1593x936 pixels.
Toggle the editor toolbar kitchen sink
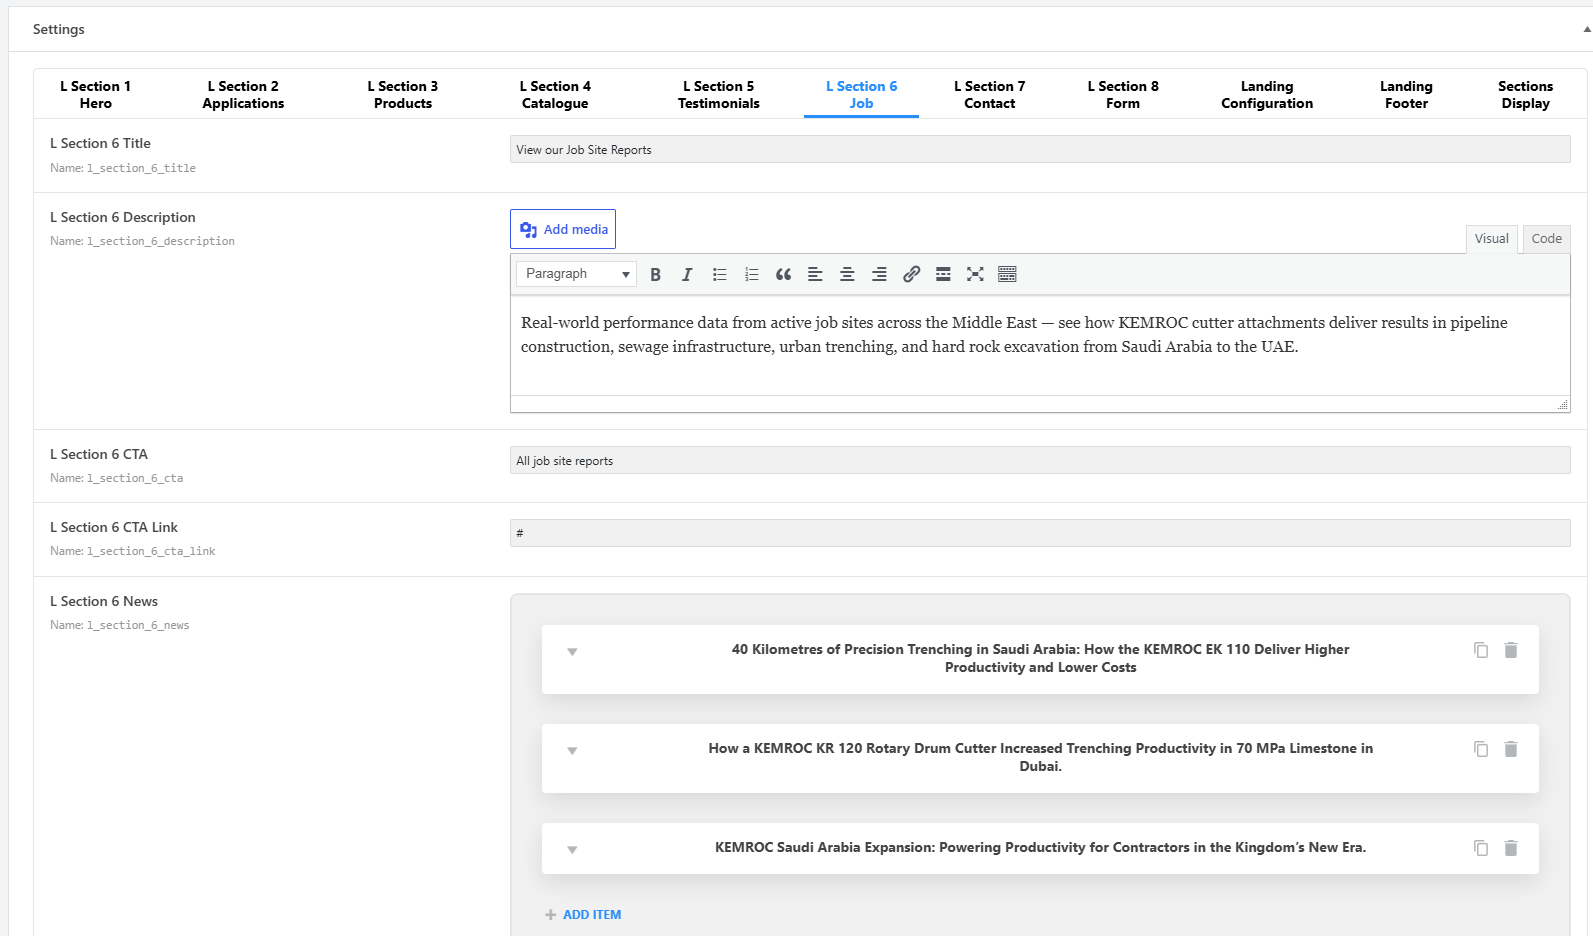1007,274
